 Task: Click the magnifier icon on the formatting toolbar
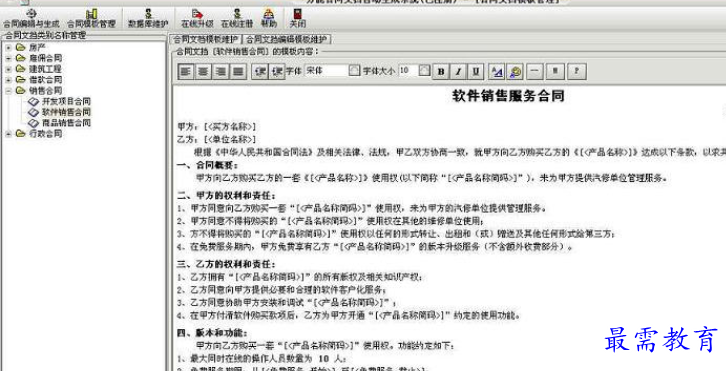coord(515,71)
